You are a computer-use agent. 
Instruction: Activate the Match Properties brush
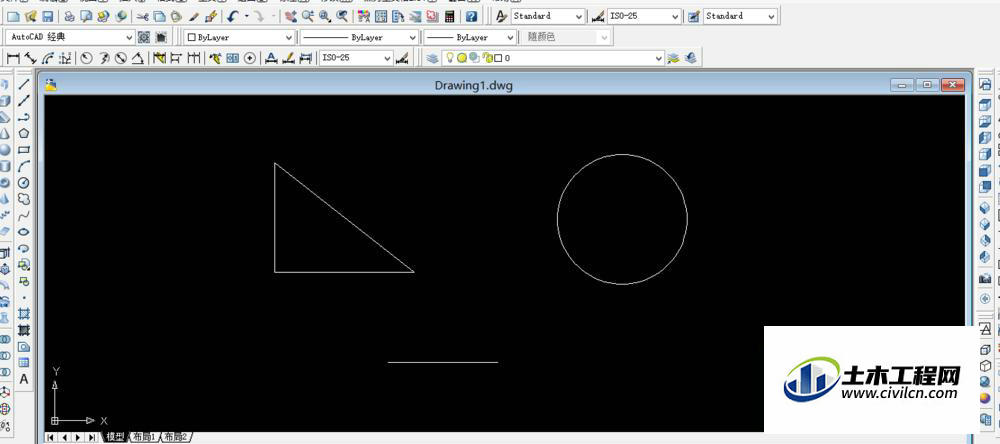tap(194, 17)
